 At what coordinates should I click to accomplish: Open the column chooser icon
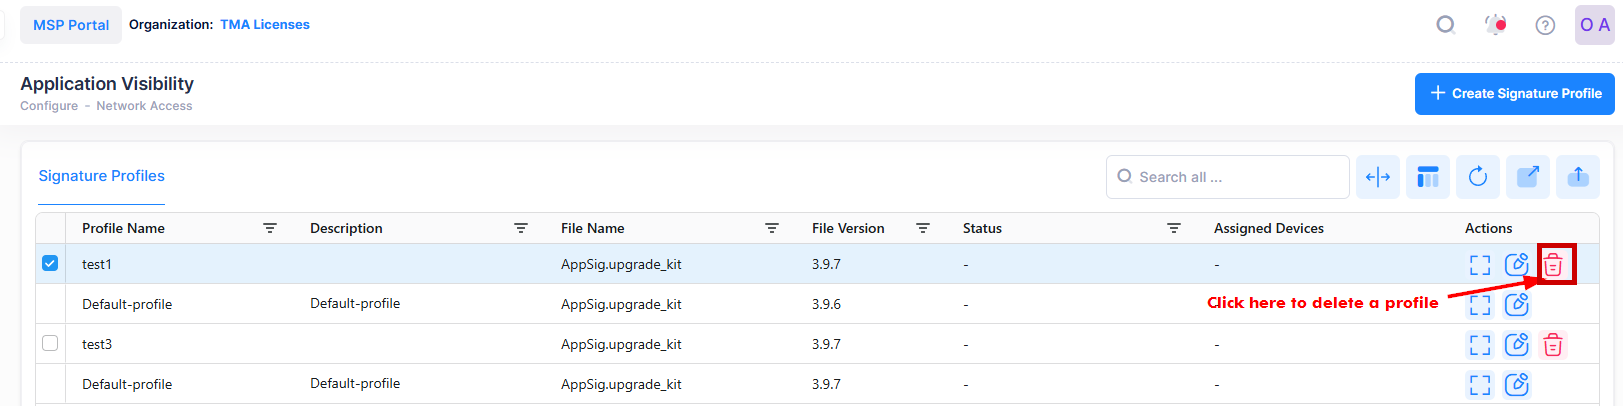(1428, 177)
